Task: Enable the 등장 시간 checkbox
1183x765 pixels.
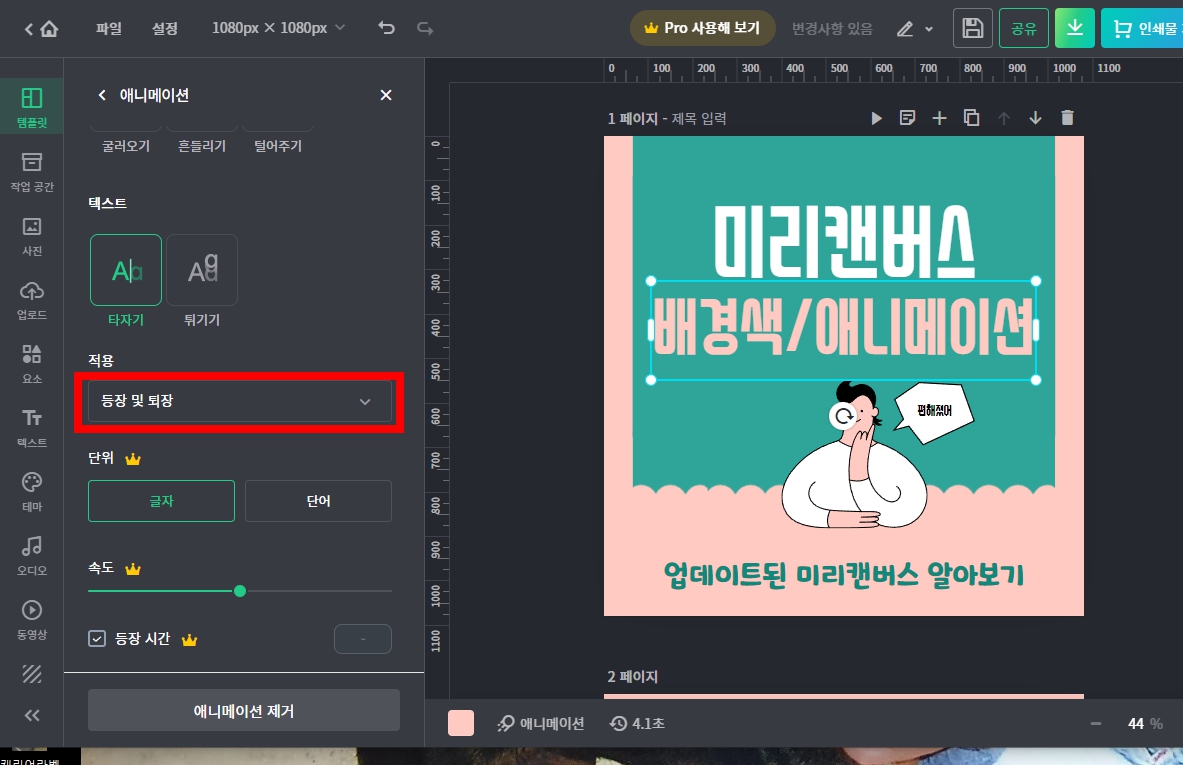Action: pos(96,639)
